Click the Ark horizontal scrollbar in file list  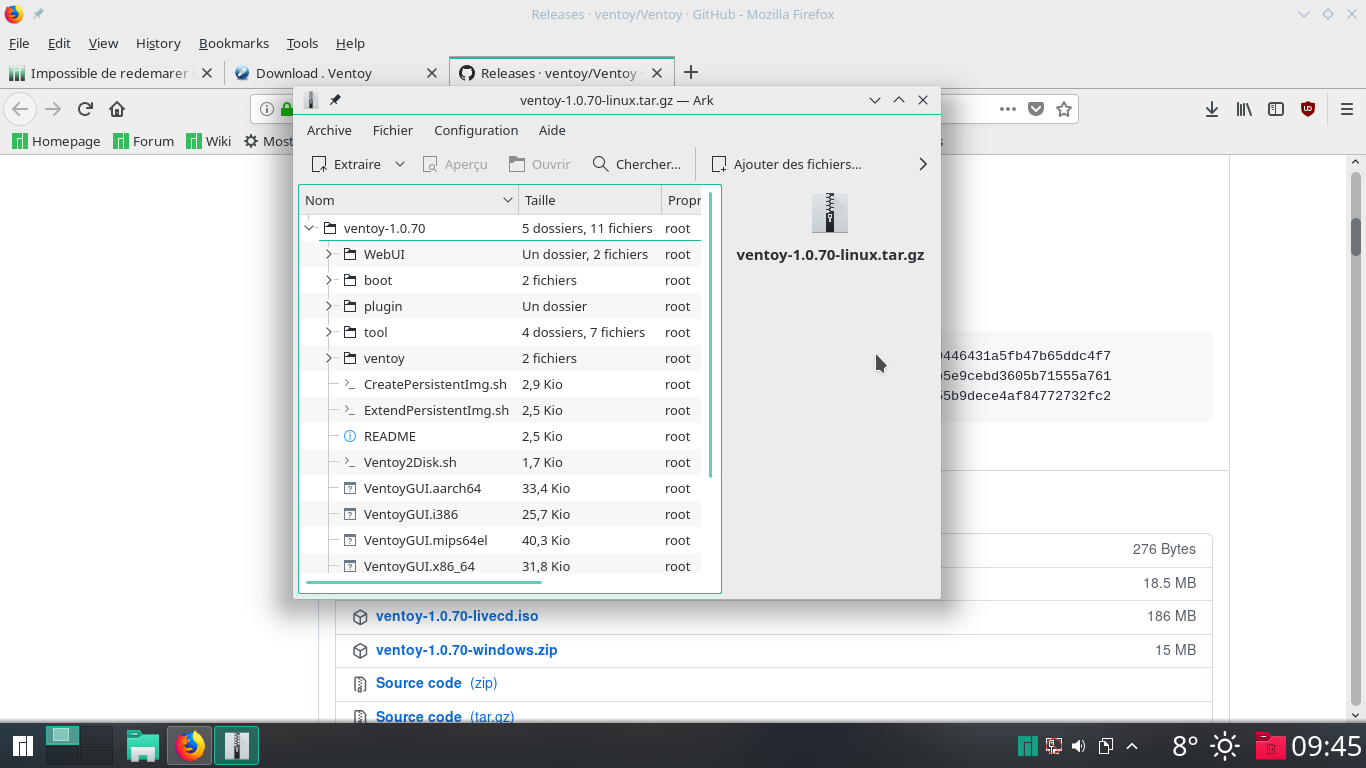(424, 581)
